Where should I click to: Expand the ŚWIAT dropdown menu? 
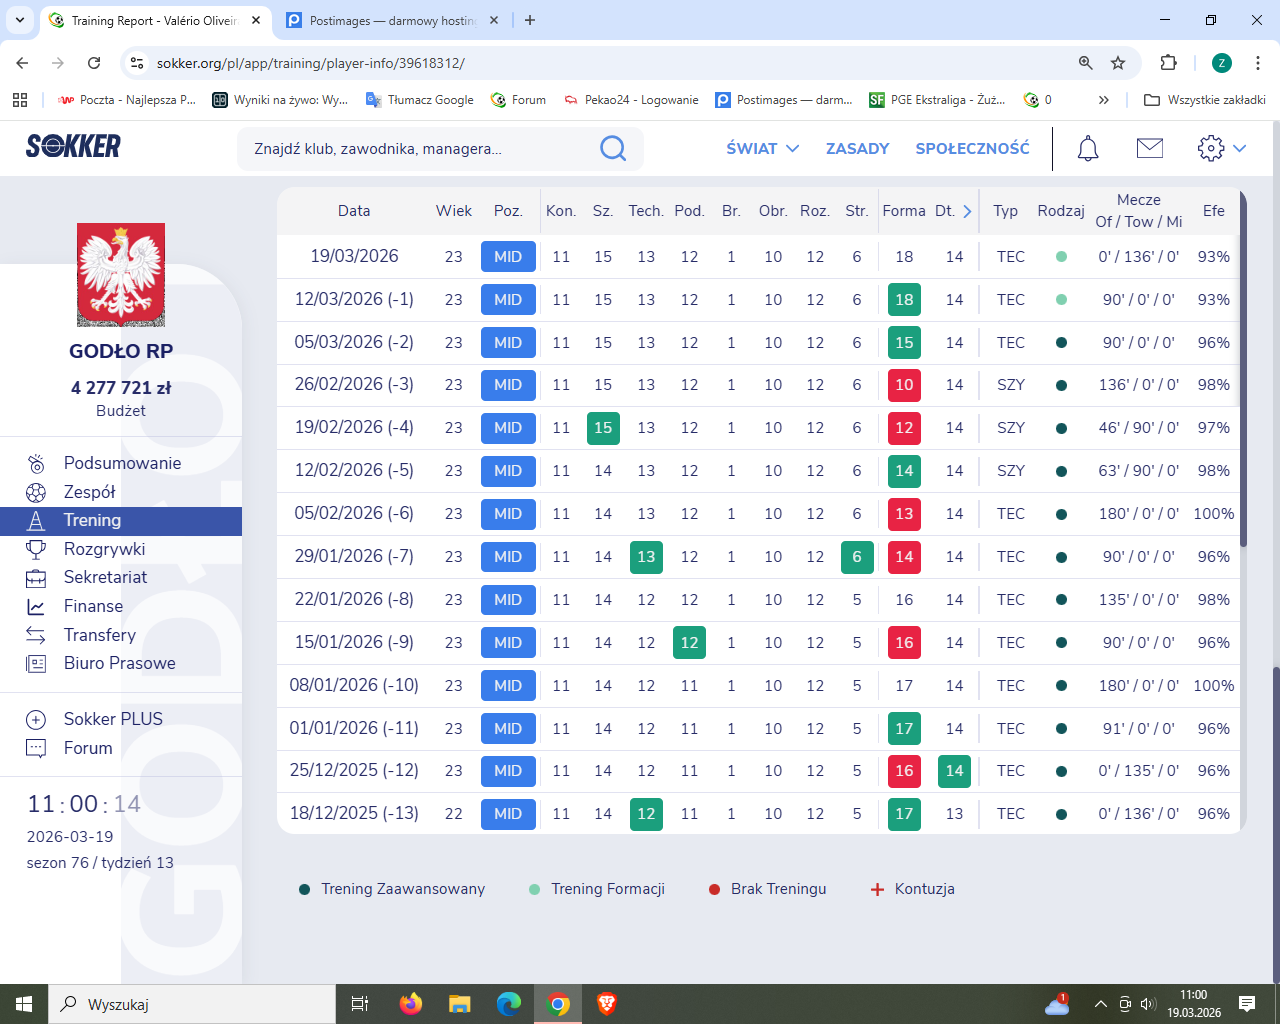click(763, 148)
